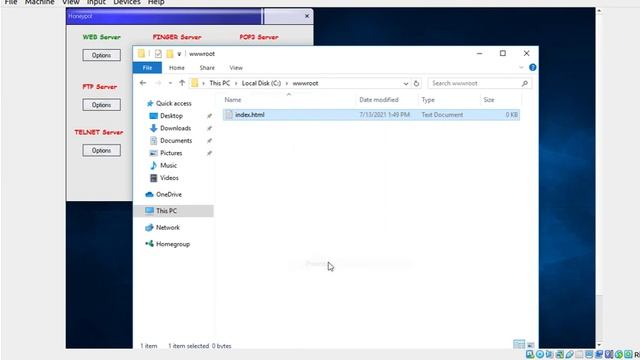Open the Help menu in VirtualBox

pos(156,2)
